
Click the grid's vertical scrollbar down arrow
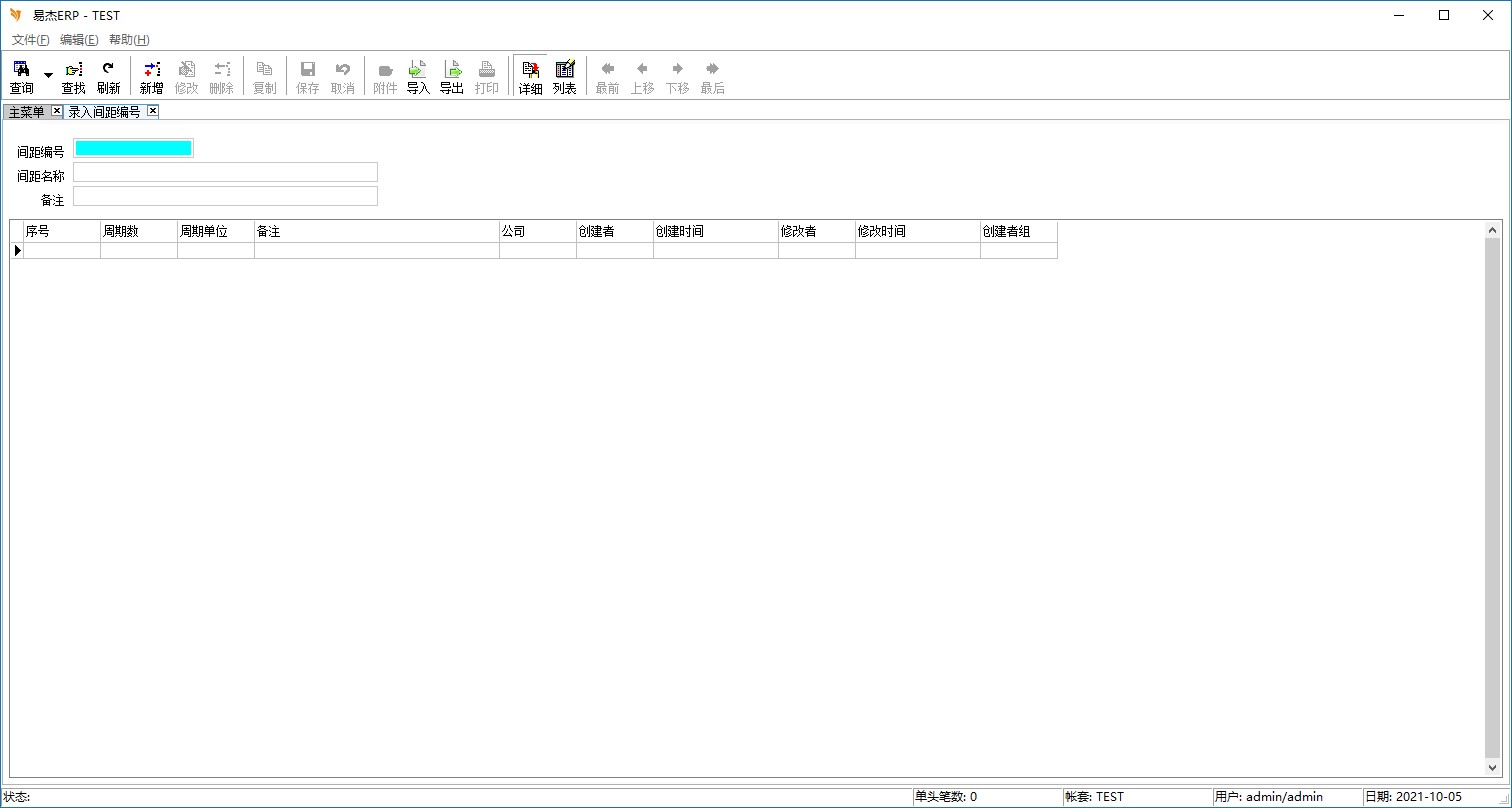tap(1493, 769)
